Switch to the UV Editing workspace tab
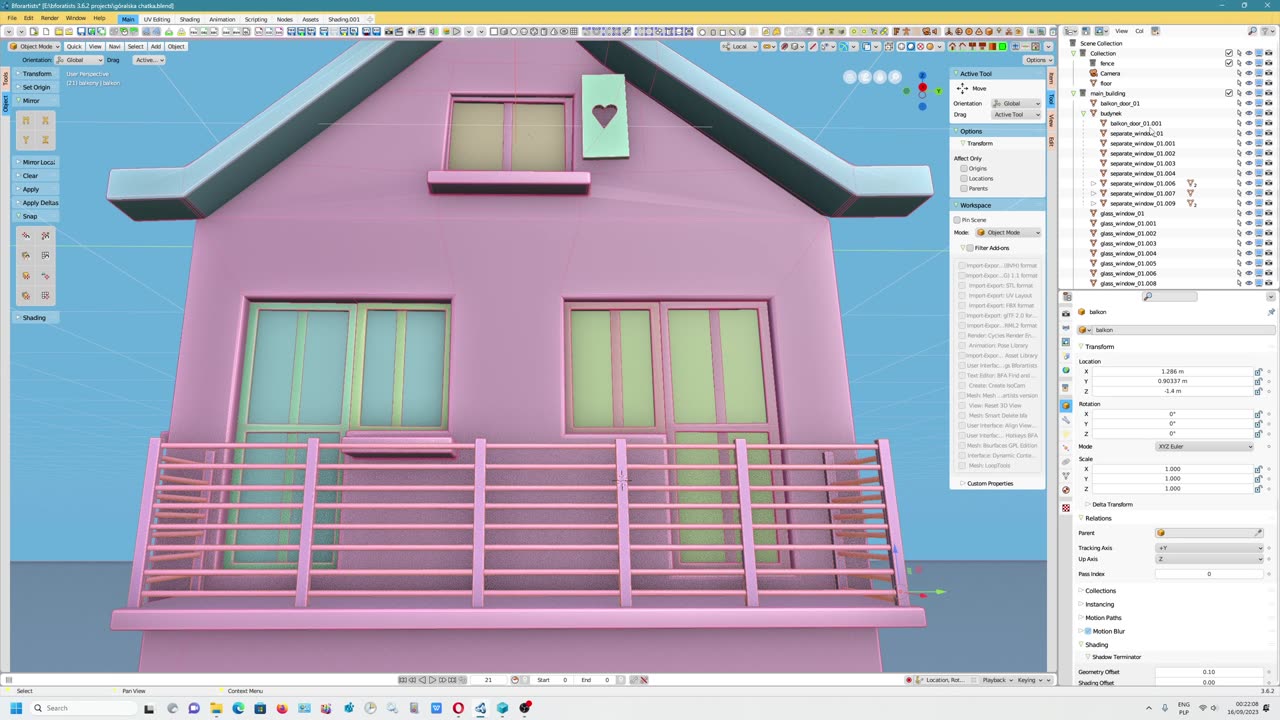The image size is (1280, 720). (x=157, y=19)
